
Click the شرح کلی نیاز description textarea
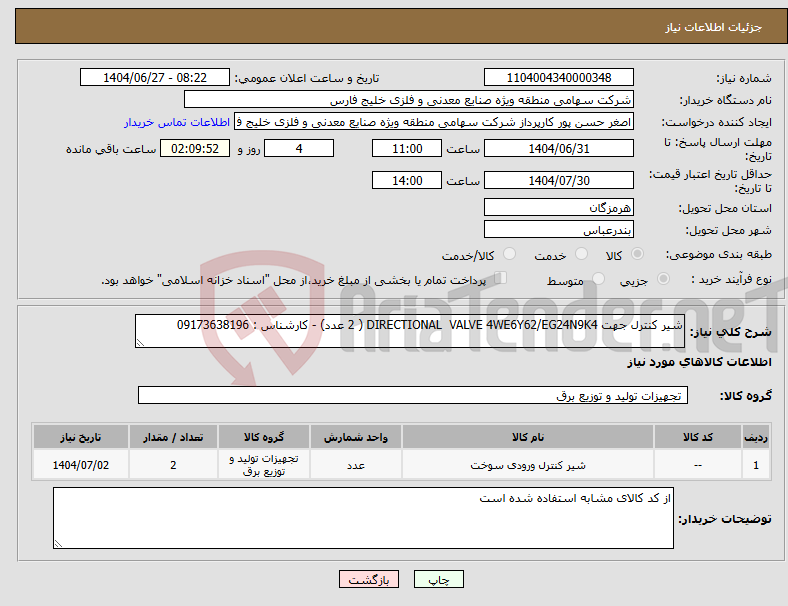point(410,331)
